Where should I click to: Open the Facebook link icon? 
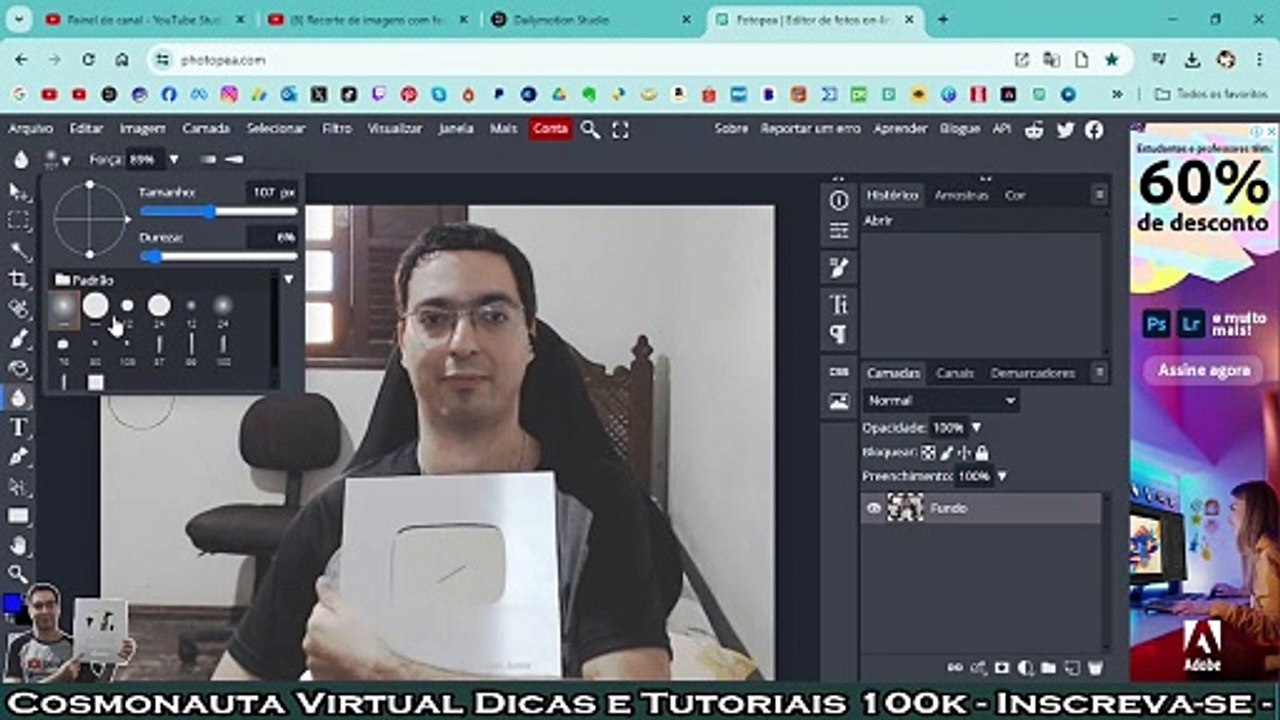[x=1094, y=129]
